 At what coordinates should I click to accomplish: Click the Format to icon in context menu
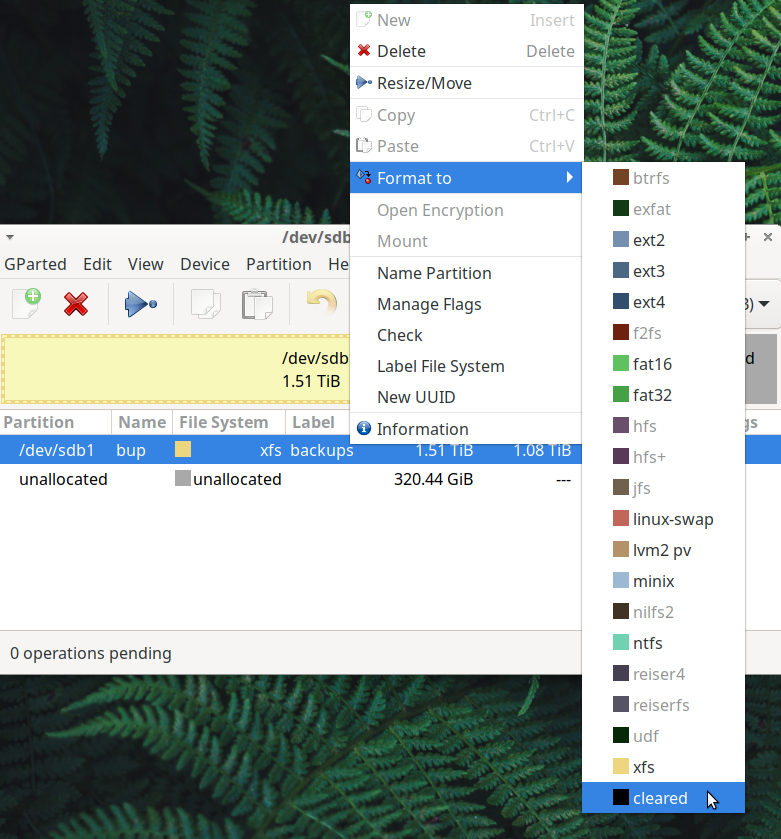364,177
